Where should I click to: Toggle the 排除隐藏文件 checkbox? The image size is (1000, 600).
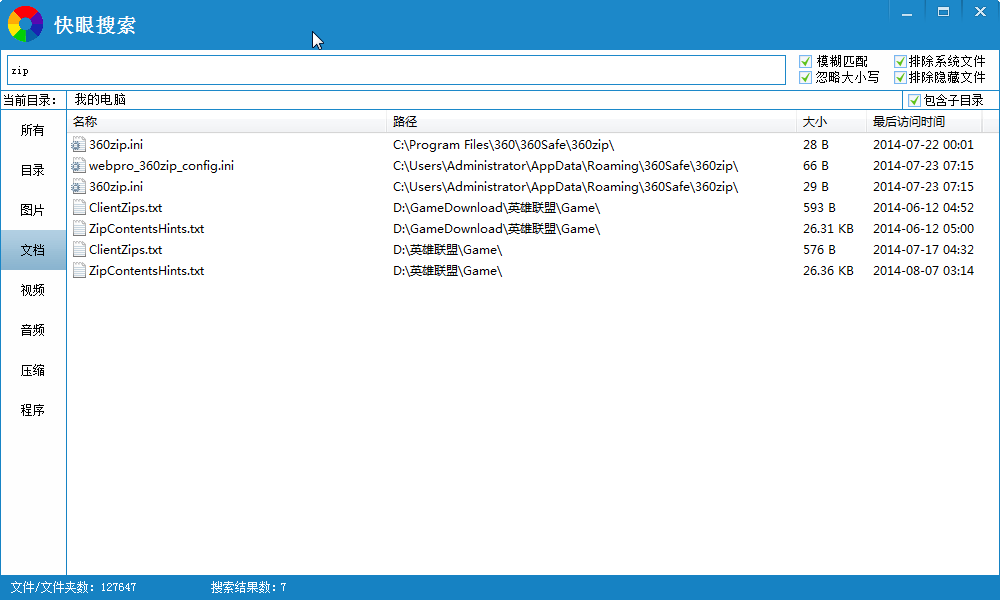click(900, 77)
